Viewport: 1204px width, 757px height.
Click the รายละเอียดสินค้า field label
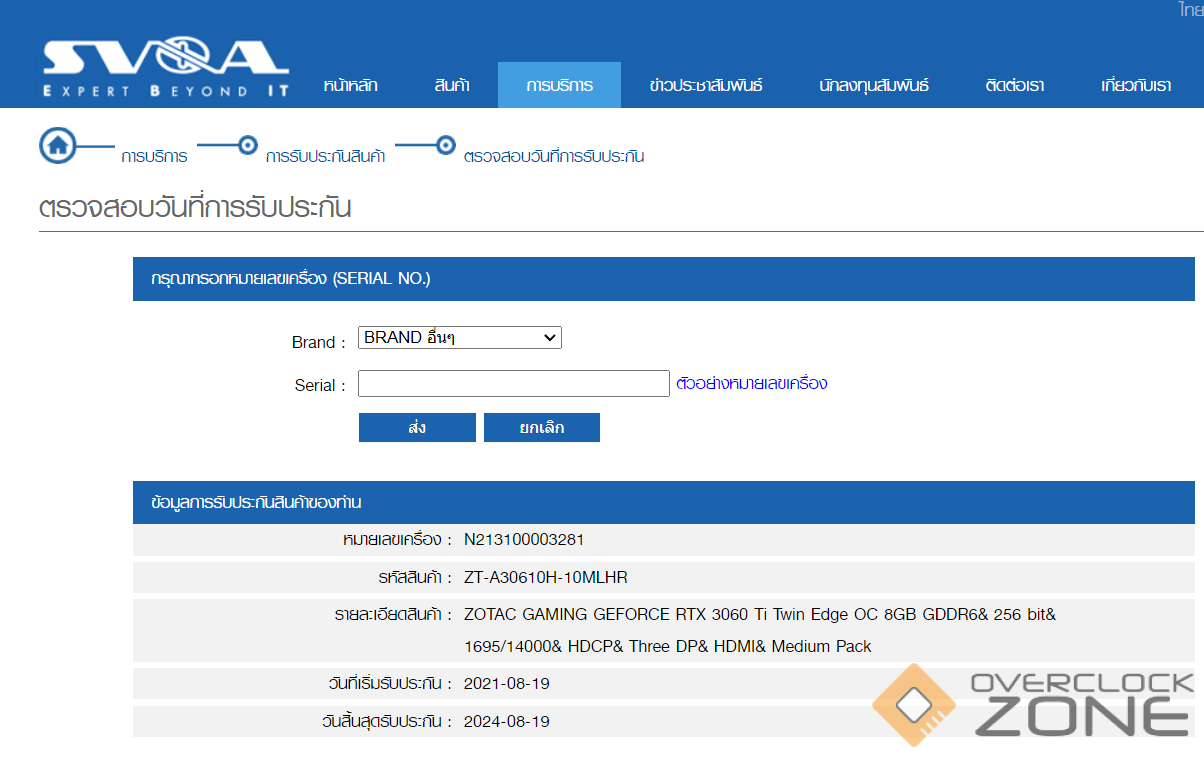(394, 614)
